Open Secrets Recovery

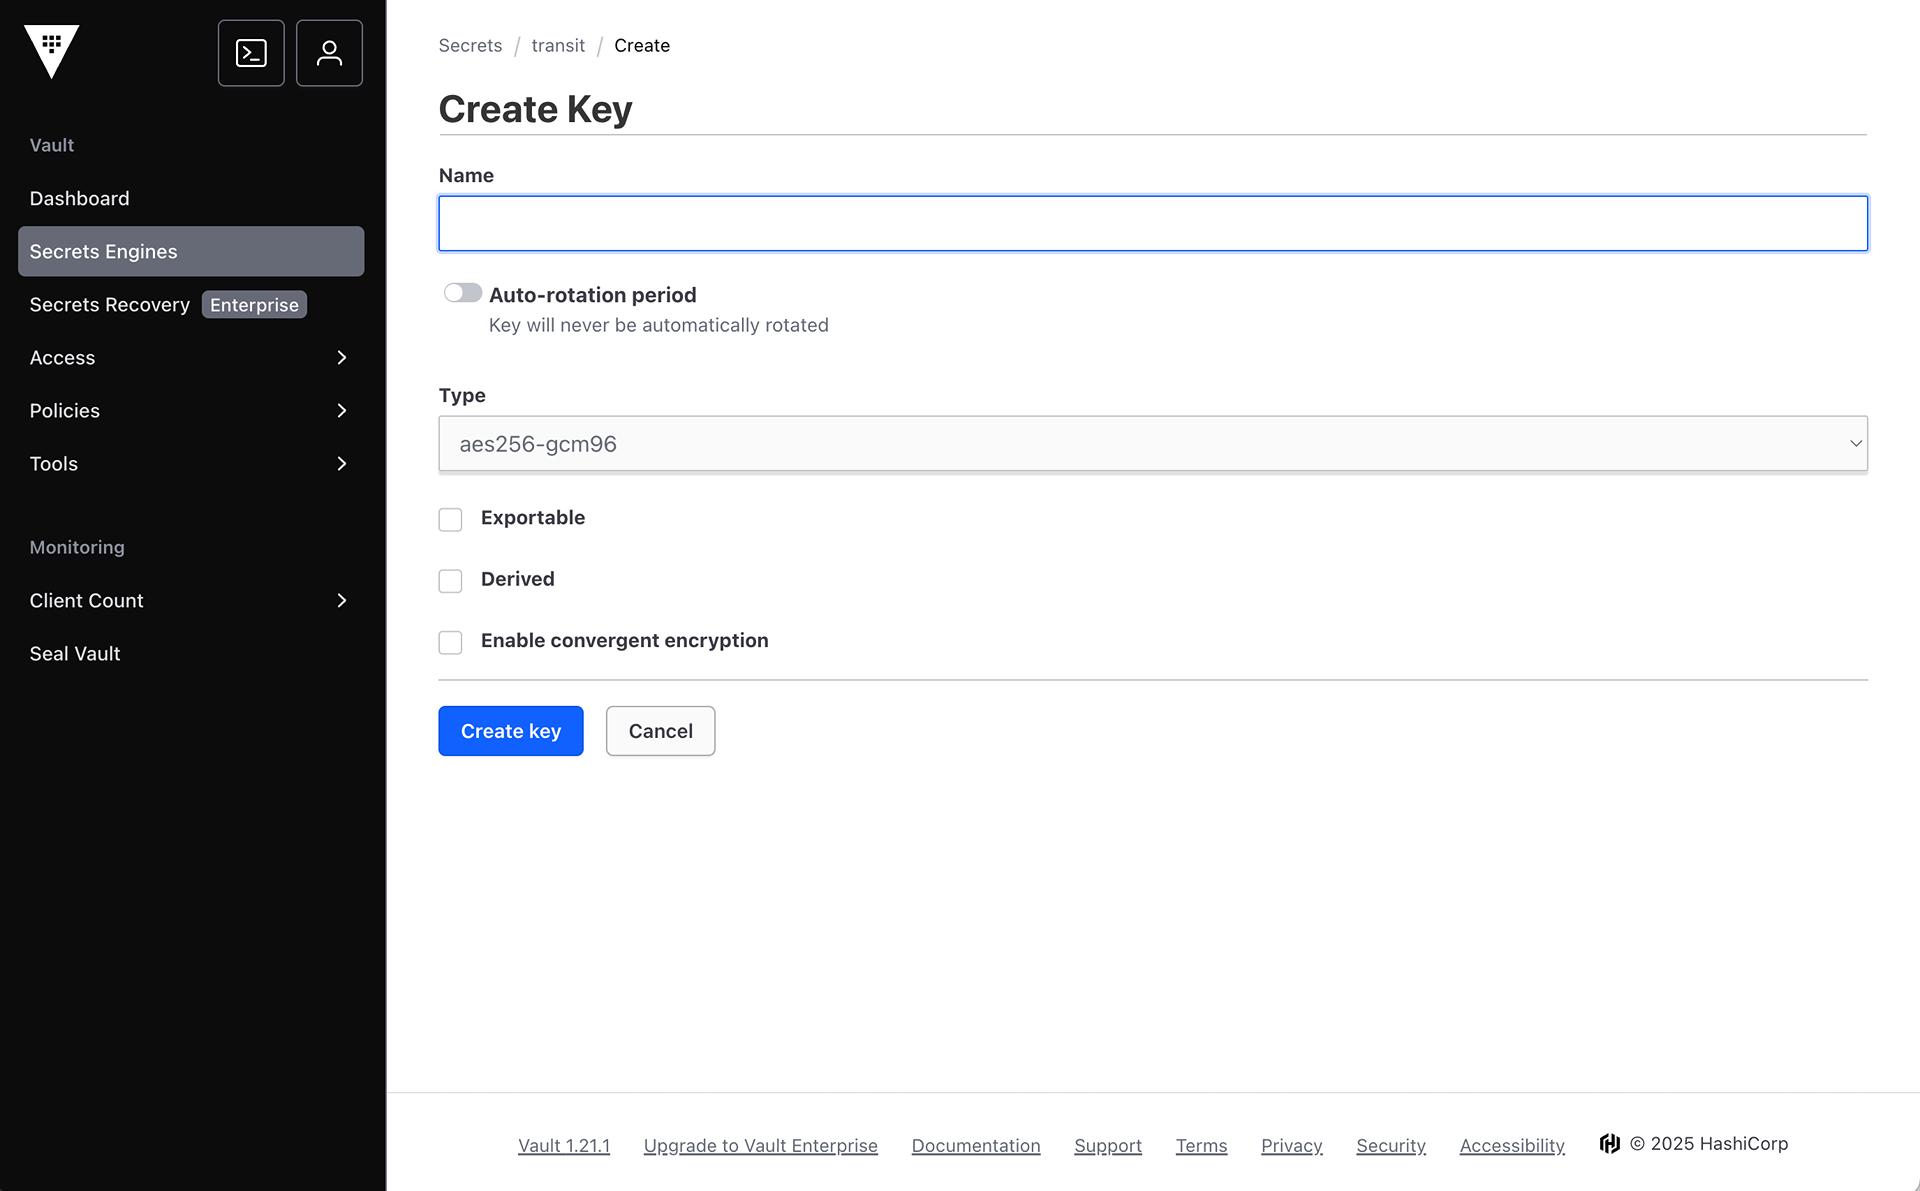(109, 304)
